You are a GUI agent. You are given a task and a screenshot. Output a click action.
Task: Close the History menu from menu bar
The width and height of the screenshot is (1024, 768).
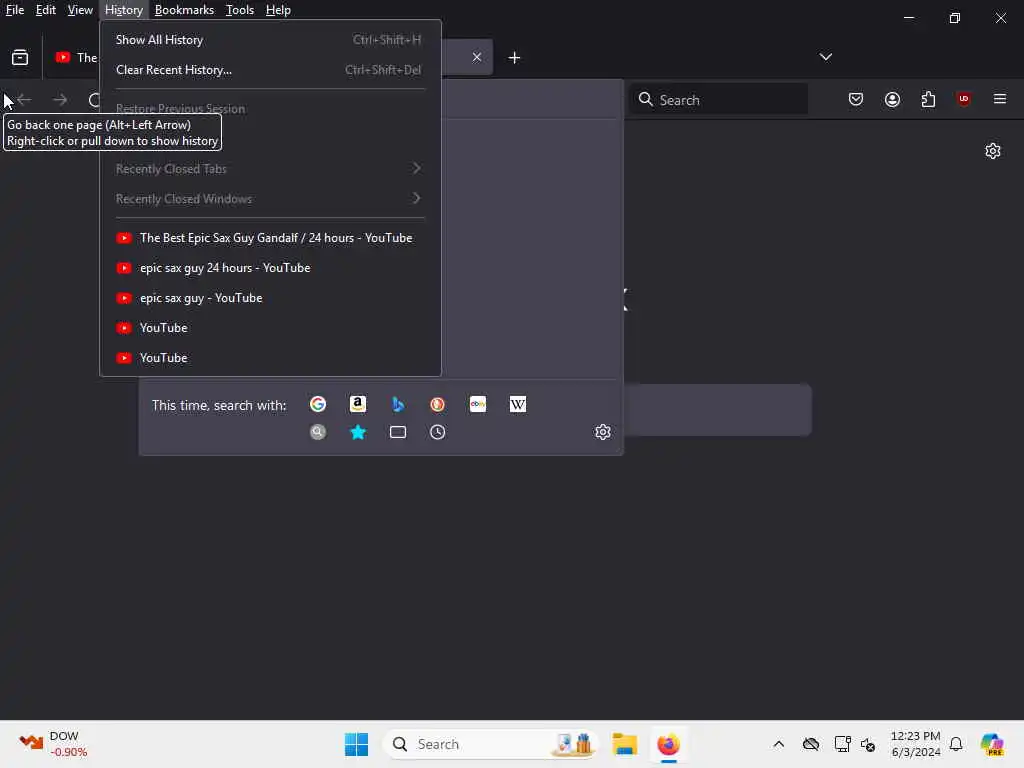click(x=123, y=10)
